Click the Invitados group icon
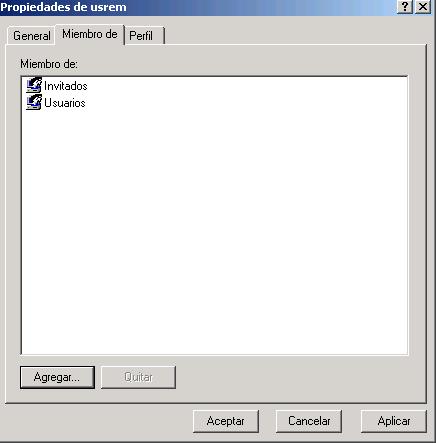The width and height of the screenshot is (436, 443). pyautogui.click(x=34, y=85)
